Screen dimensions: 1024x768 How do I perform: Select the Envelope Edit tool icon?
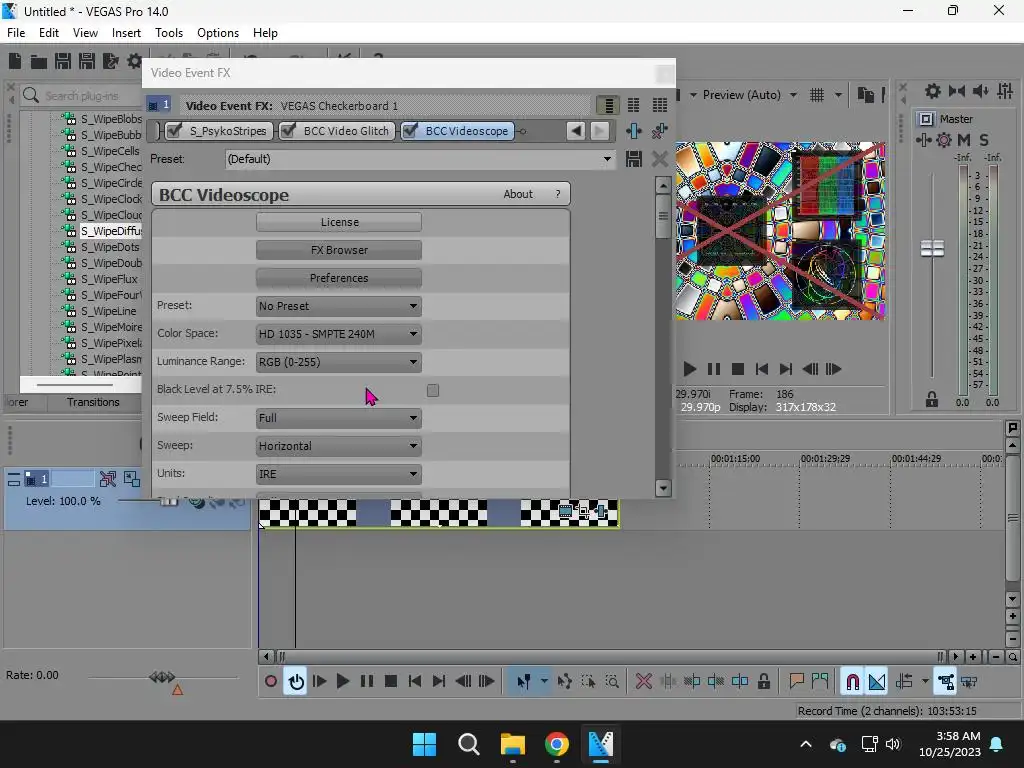(x=564, y=681)
